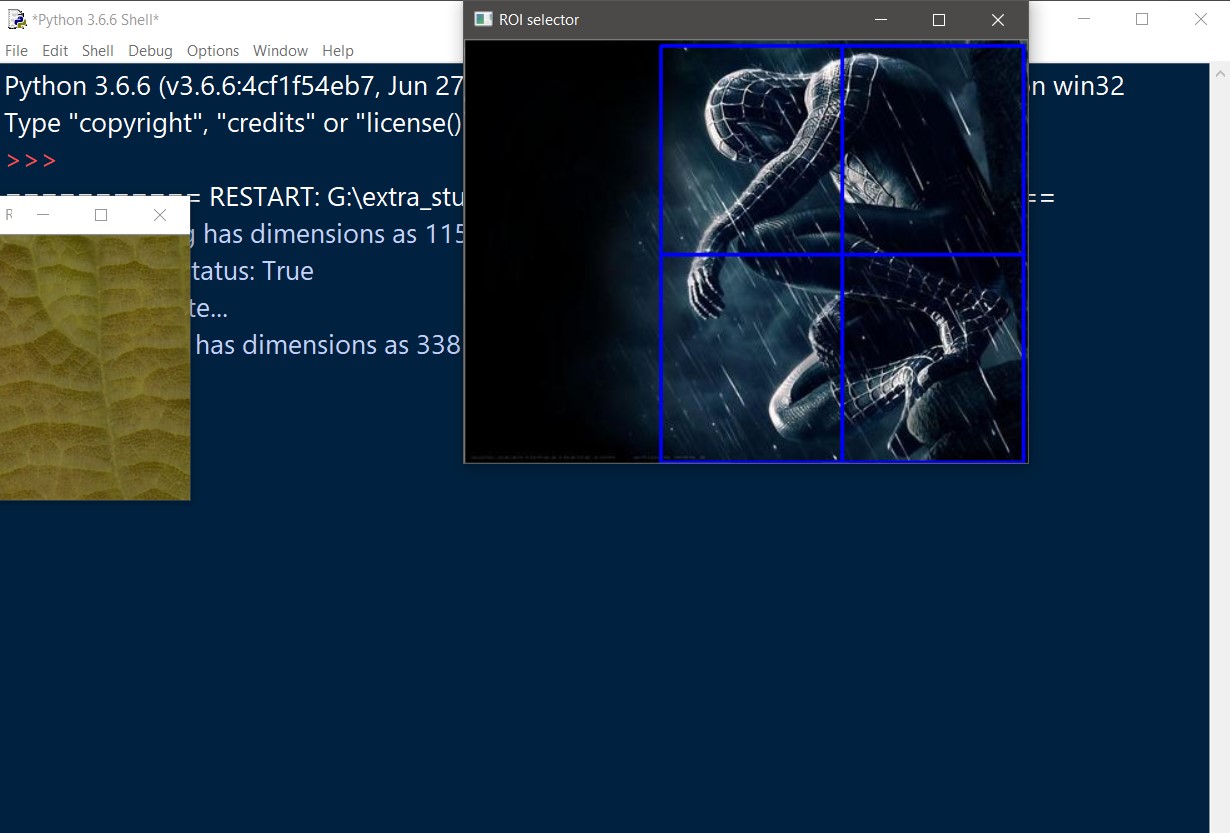Click the 'Type "copyright"' line in shell

[x=234, y=123]
